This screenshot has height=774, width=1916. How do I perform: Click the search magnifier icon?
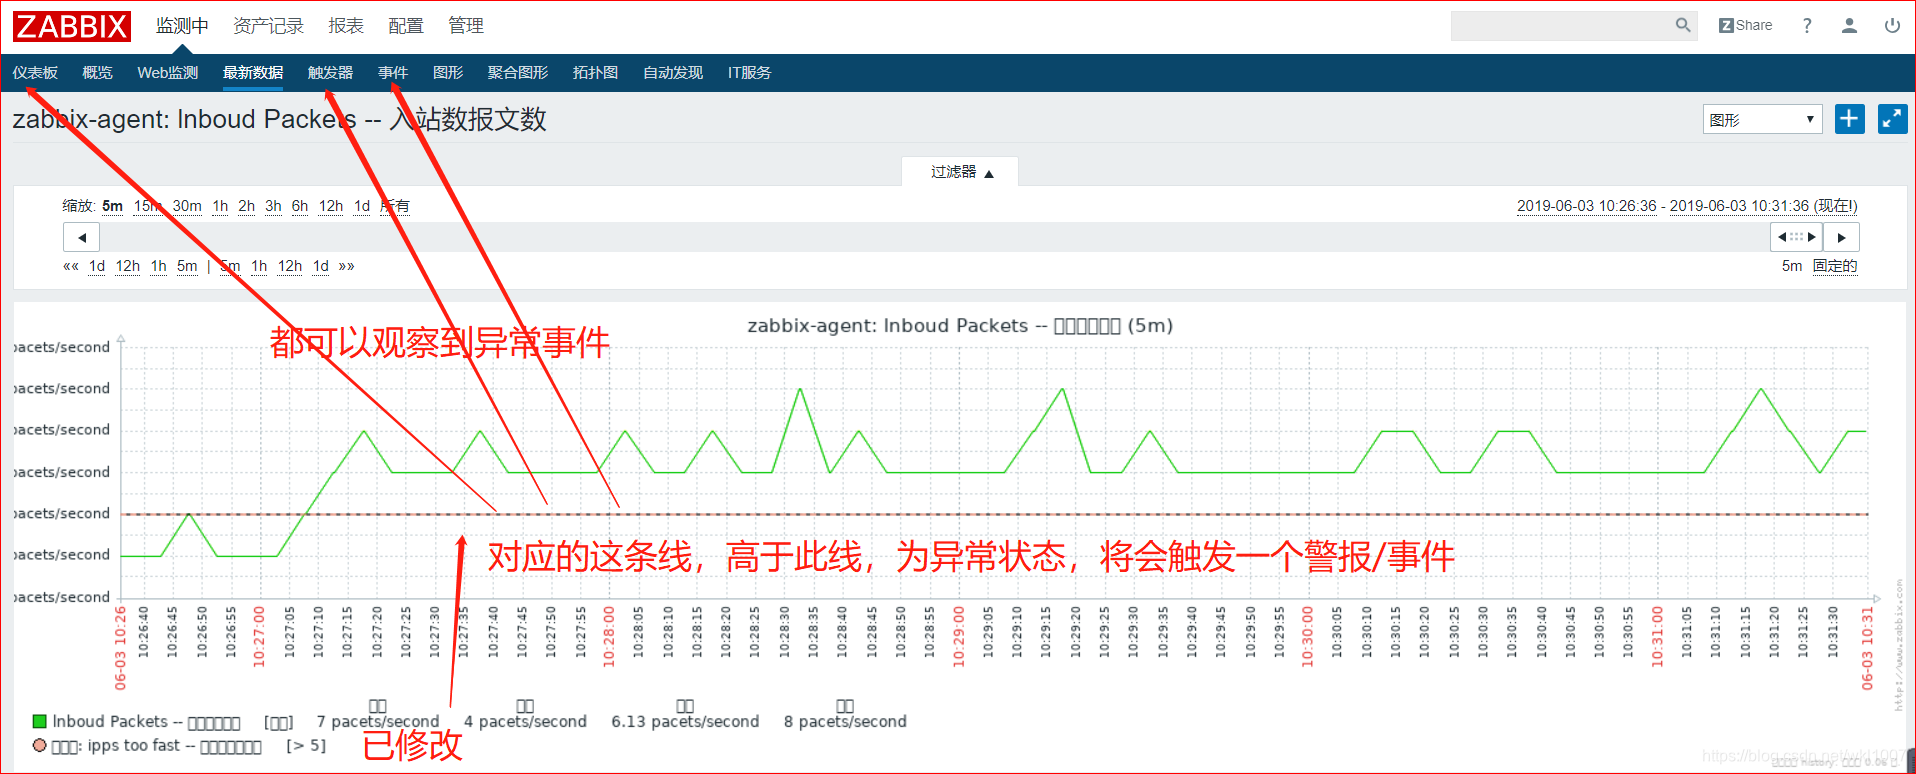pyautogui.click(x=1683, y=26)
